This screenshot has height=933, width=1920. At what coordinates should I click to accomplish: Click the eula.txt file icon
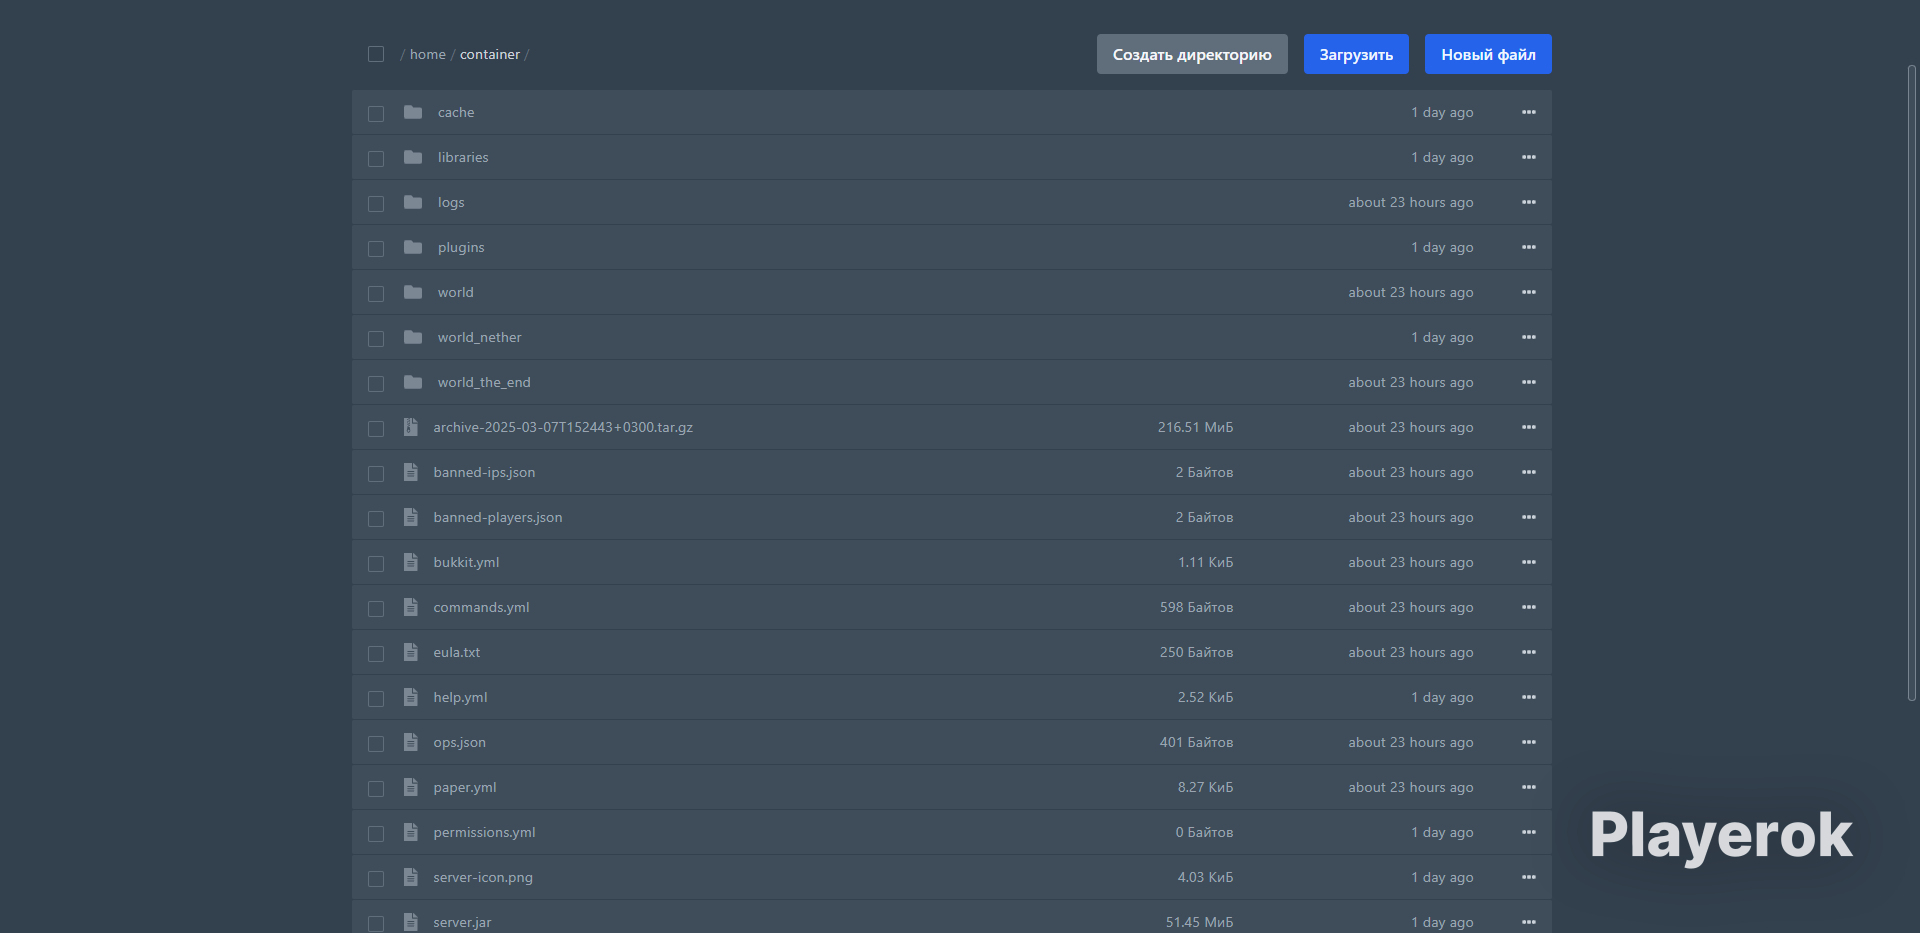point(410,652)
